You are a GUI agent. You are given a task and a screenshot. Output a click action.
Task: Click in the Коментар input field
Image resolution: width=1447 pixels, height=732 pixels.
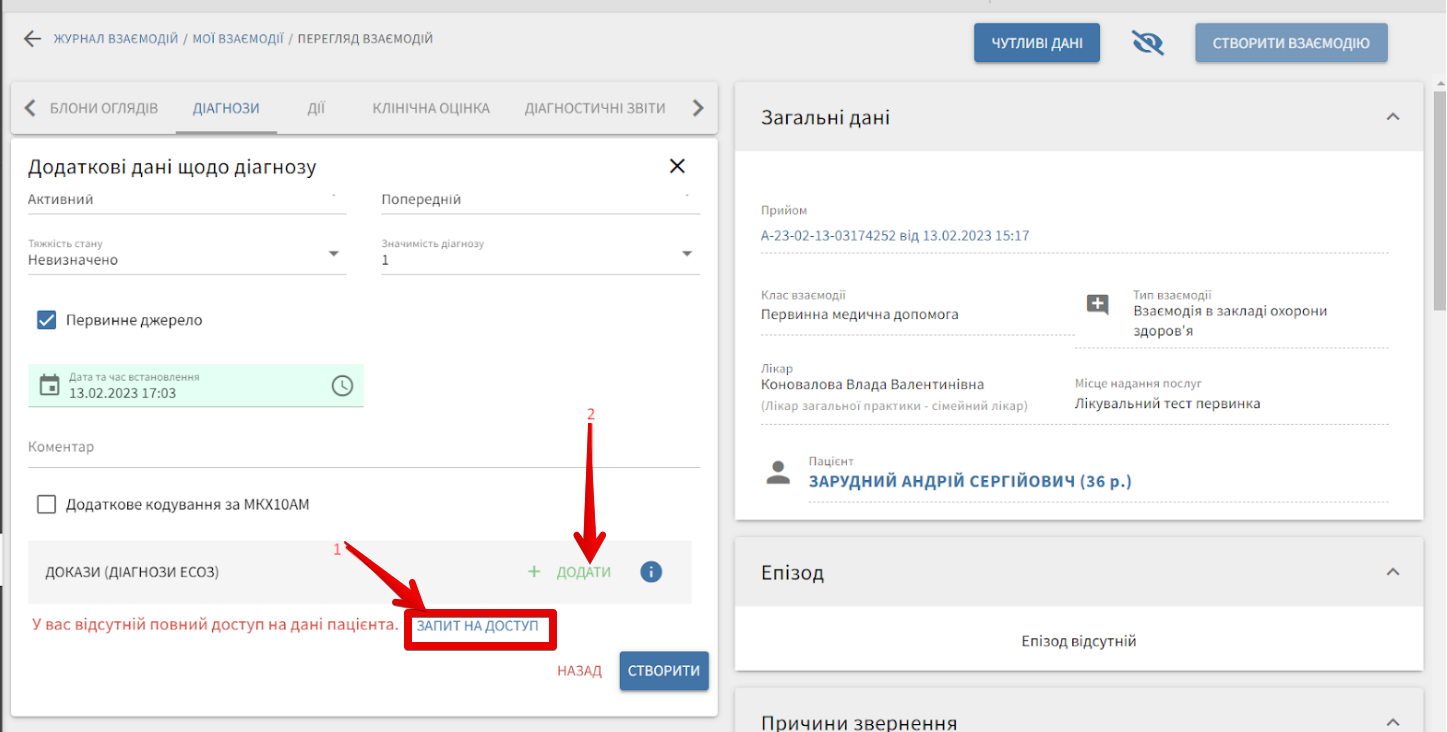(x=363, y=448)
